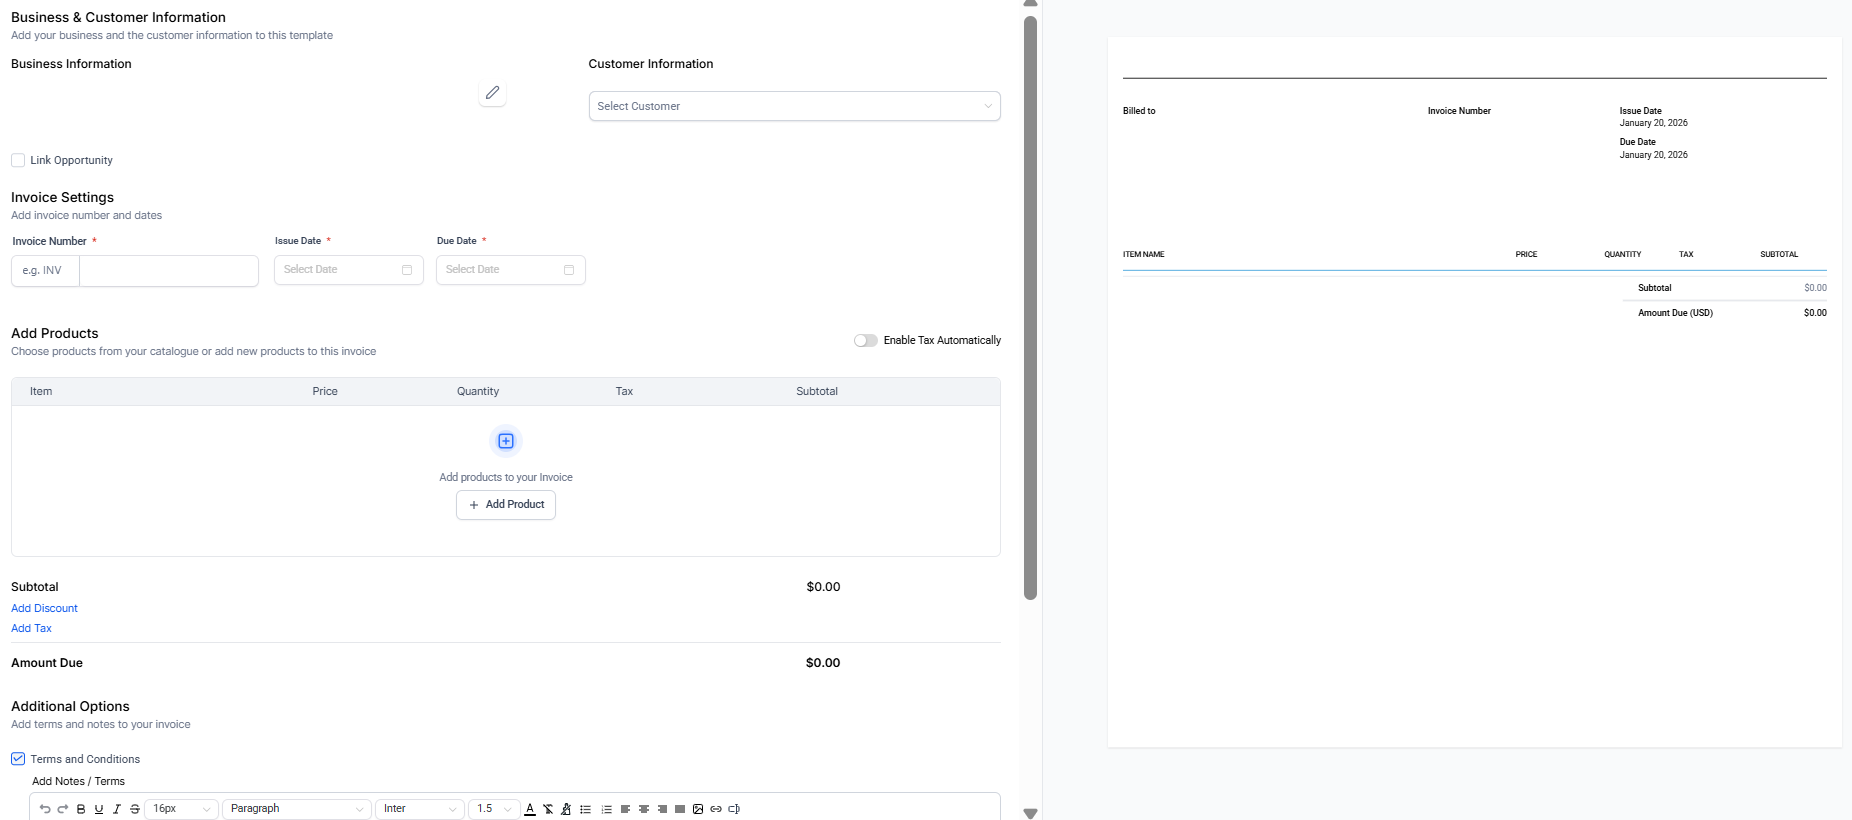
Task: Click the Tax column header in products table
Action: (x=624, y=392)
